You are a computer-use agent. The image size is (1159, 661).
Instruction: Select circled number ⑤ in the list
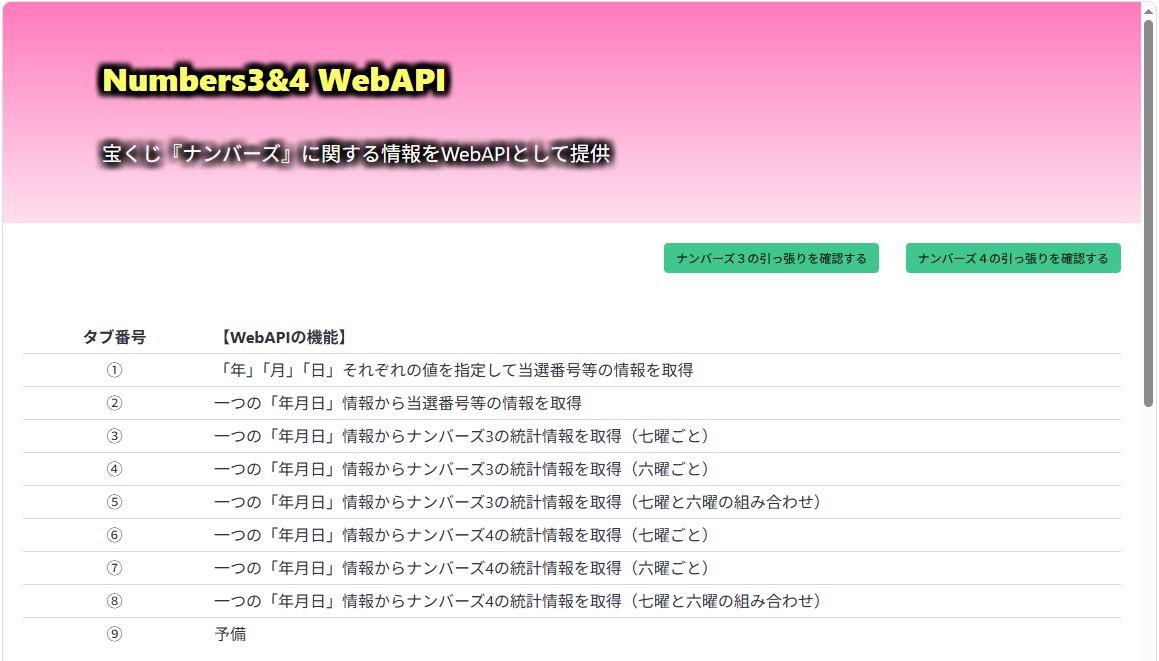114,502
